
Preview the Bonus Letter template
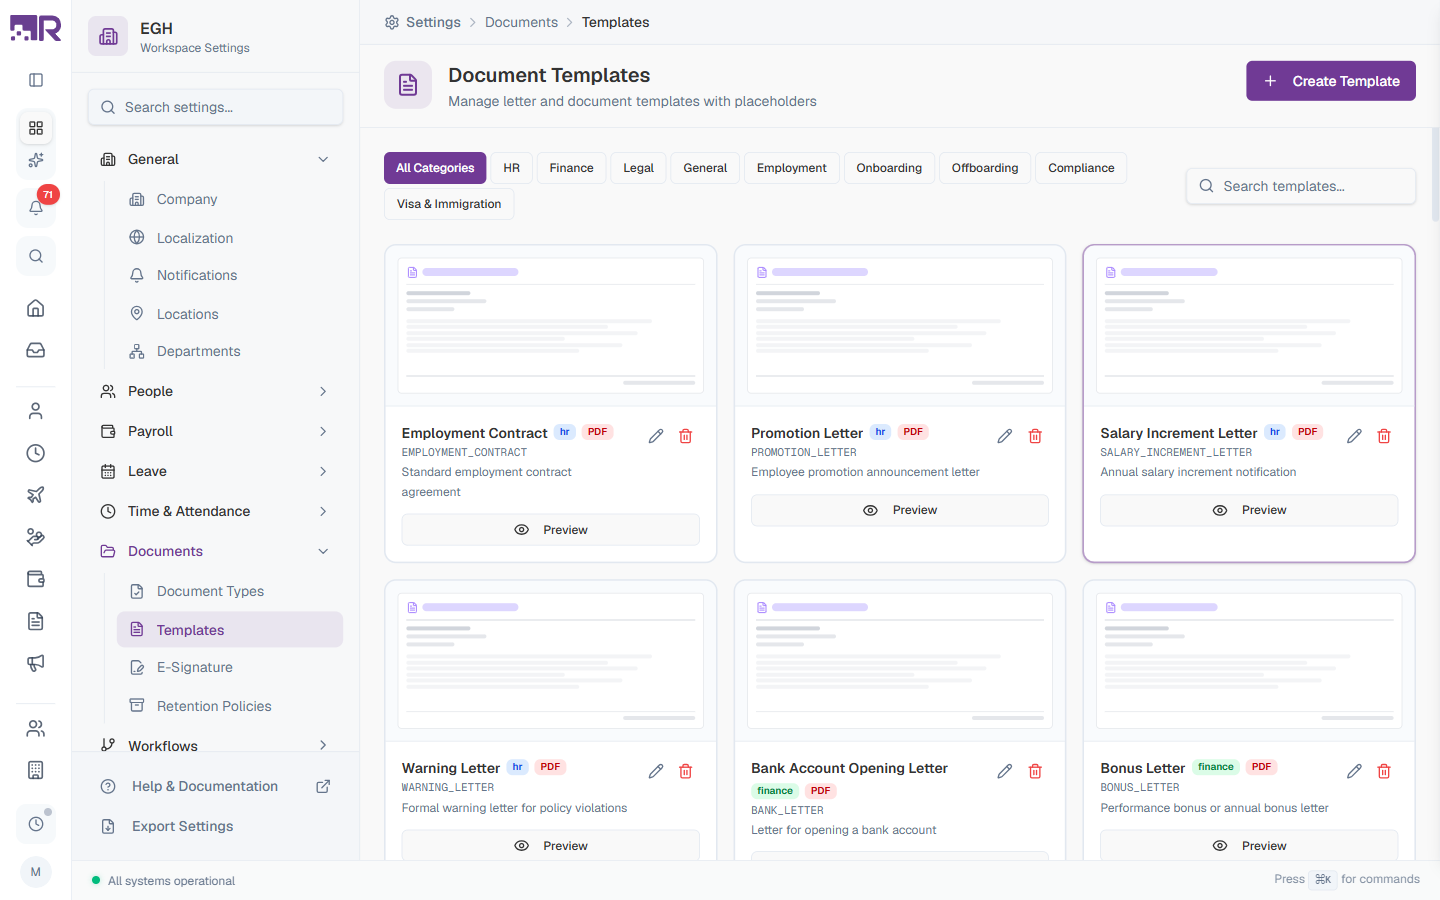click(x=1249, y=845)
